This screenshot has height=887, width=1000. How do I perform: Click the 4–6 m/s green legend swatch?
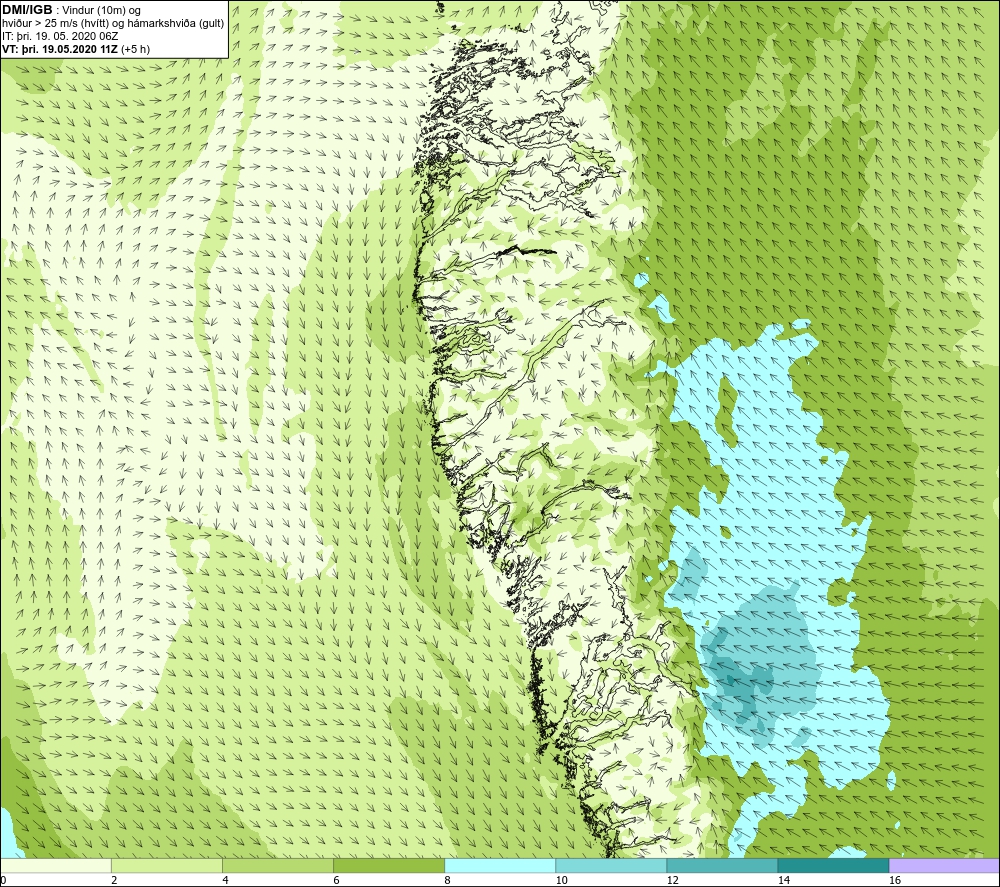(278, 865)
